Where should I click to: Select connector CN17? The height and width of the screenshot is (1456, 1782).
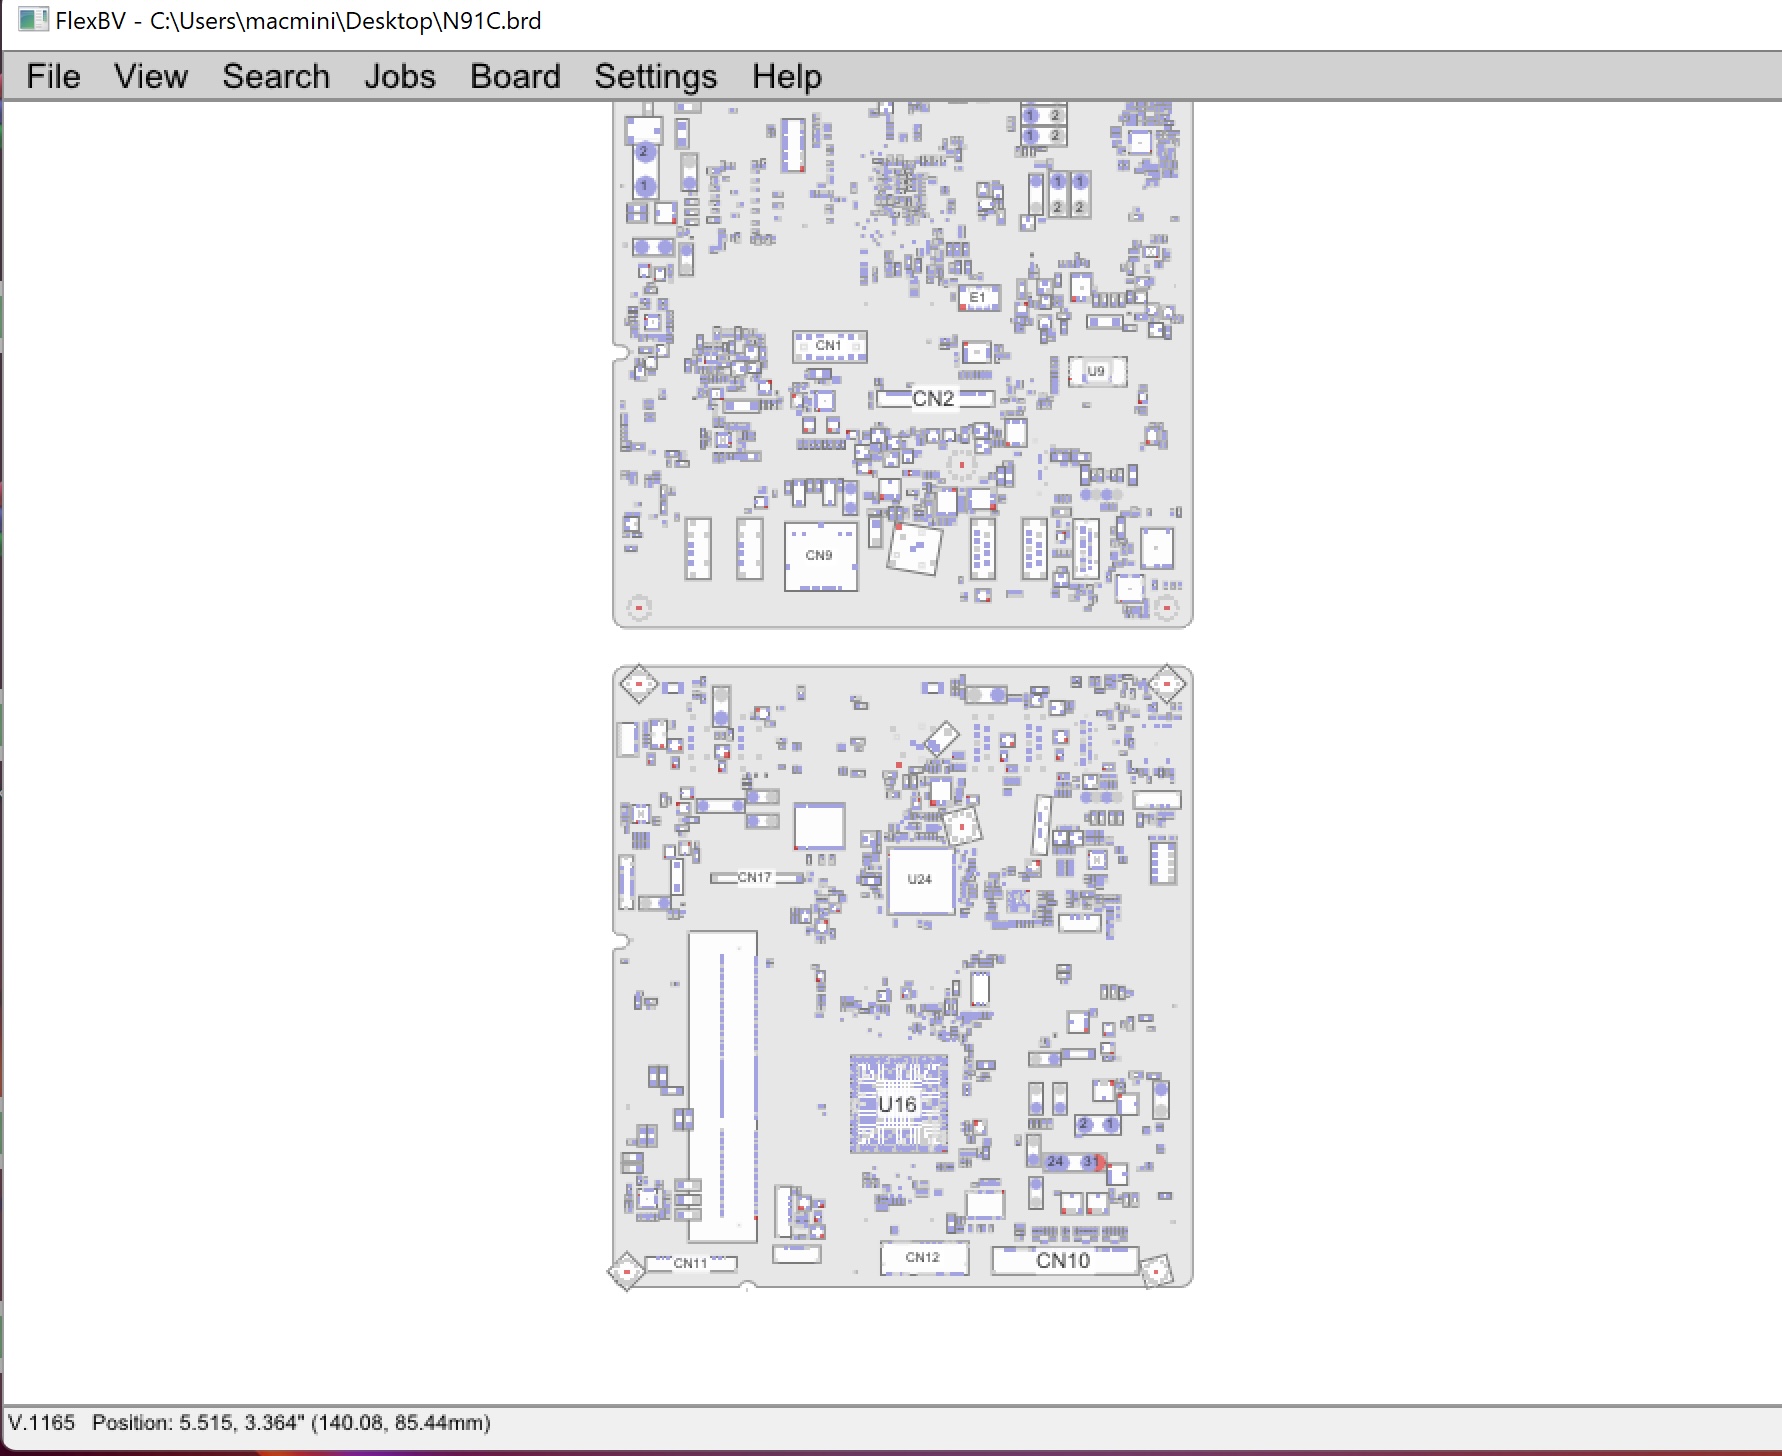pyautogui.click(x=755, y=878)
